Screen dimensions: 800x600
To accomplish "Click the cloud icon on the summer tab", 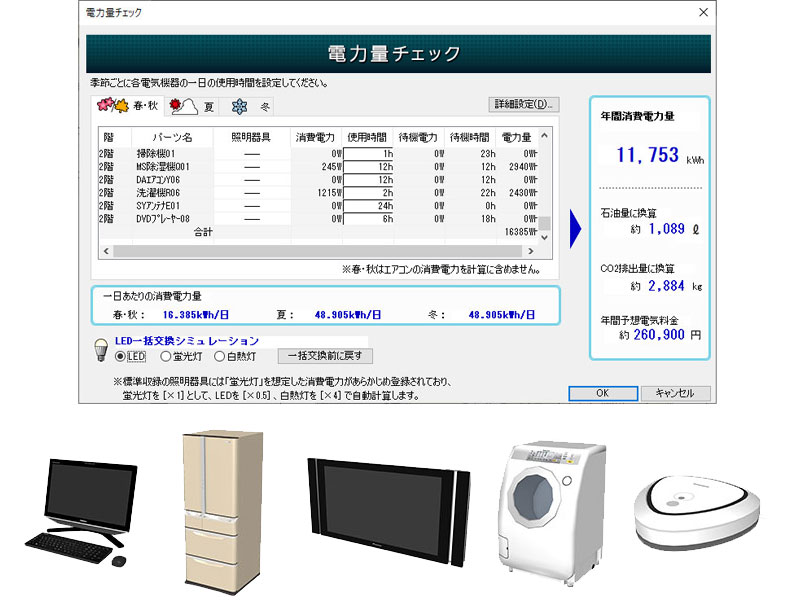I will click(x=184, y=105).
